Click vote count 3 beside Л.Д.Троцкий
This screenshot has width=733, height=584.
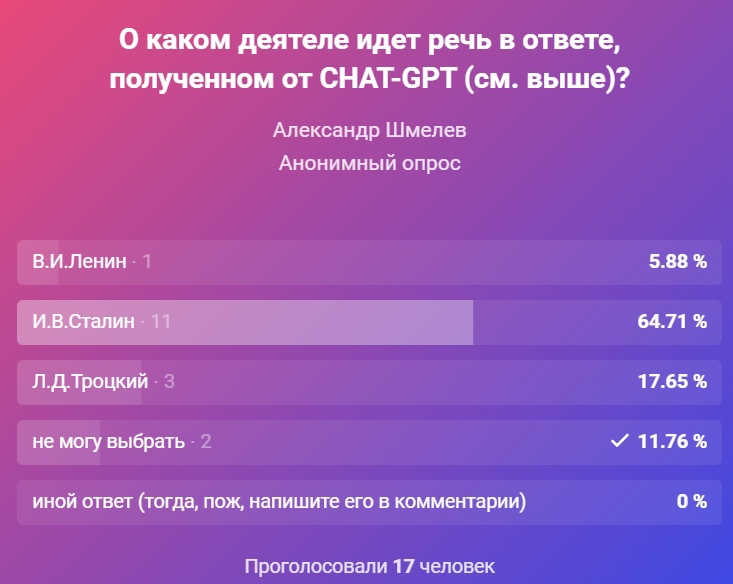[x=169, y=382]
